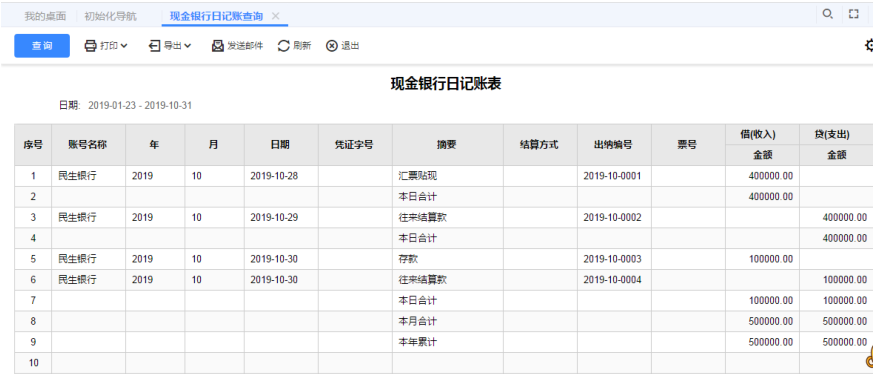Click the printer icon in toolbar
The image size is (876, 374).
[91, 46]
